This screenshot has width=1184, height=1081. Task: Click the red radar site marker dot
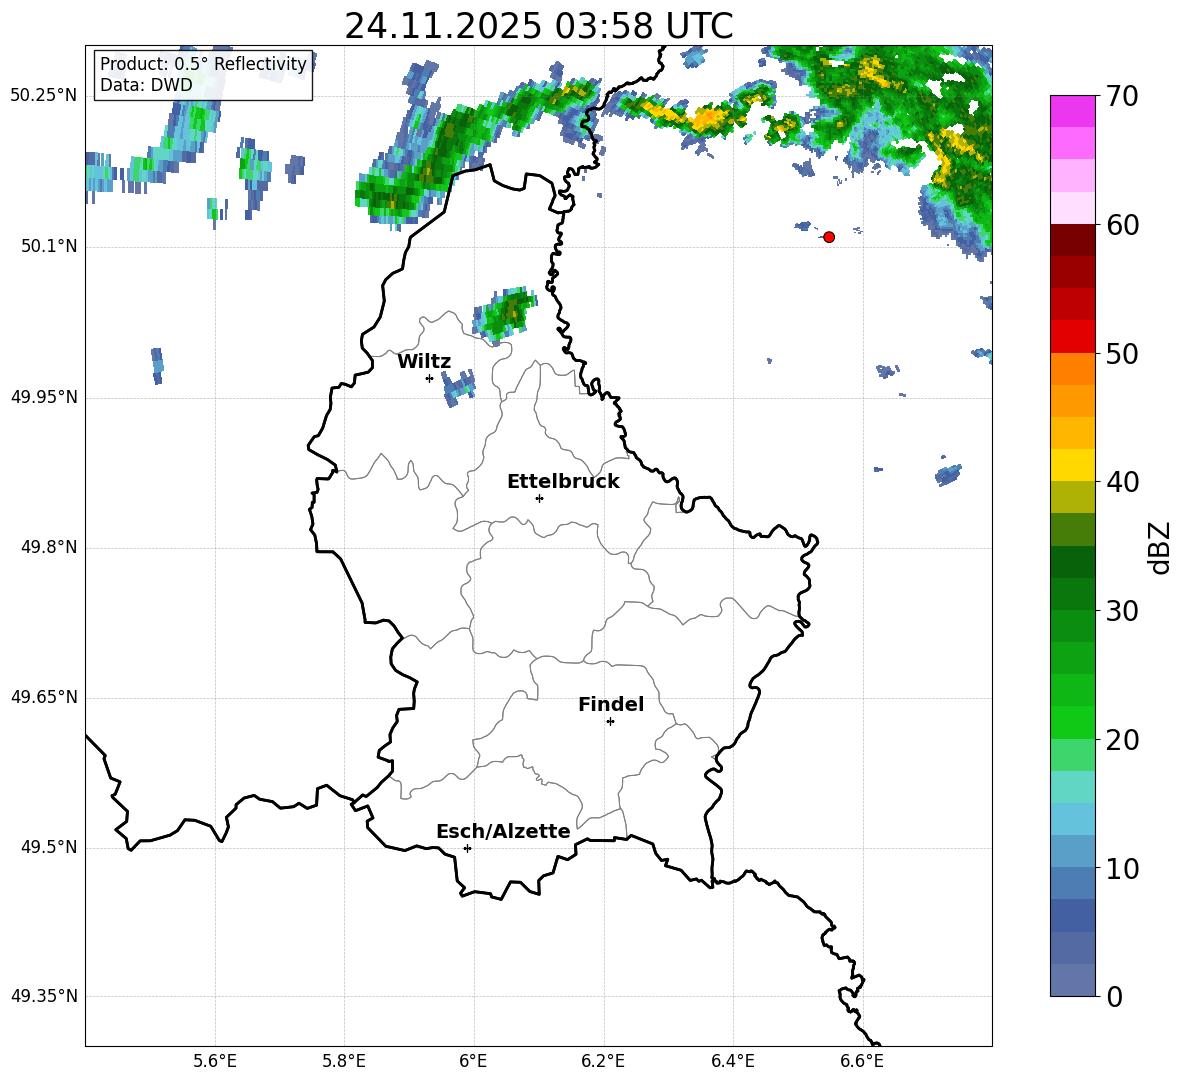pos(829,237)
